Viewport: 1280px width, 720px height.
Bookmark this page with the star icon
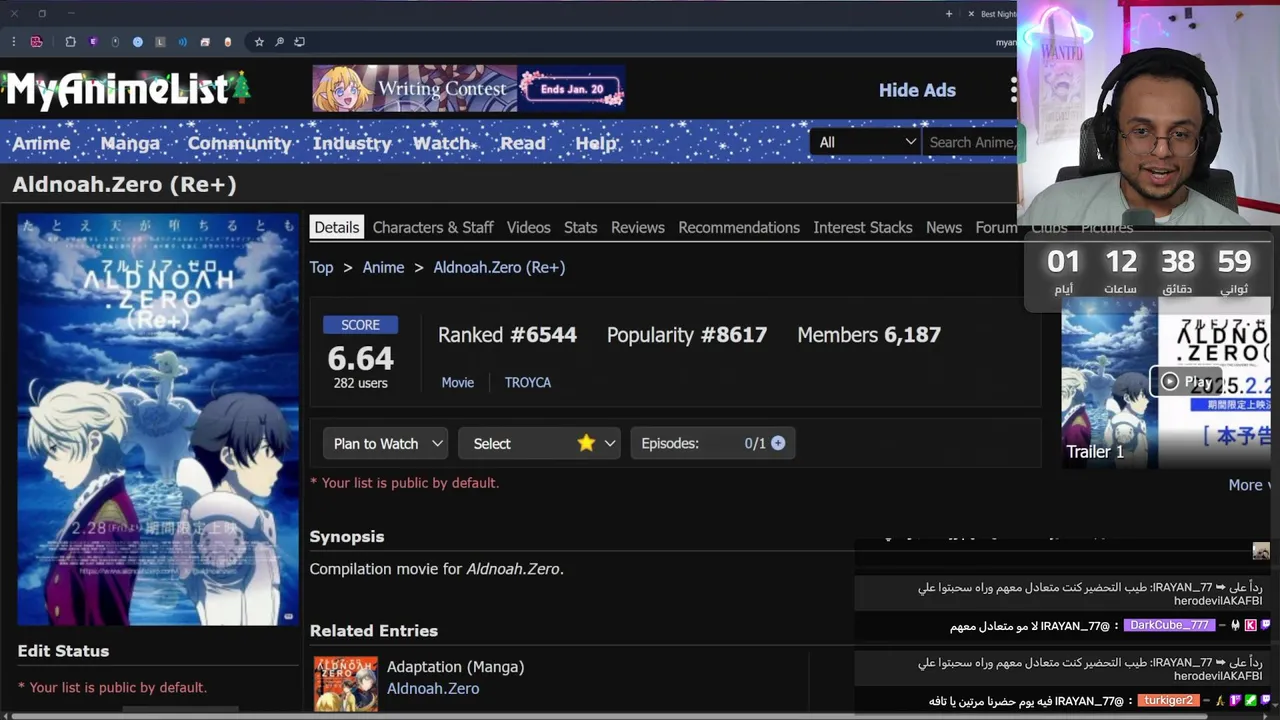259,42
